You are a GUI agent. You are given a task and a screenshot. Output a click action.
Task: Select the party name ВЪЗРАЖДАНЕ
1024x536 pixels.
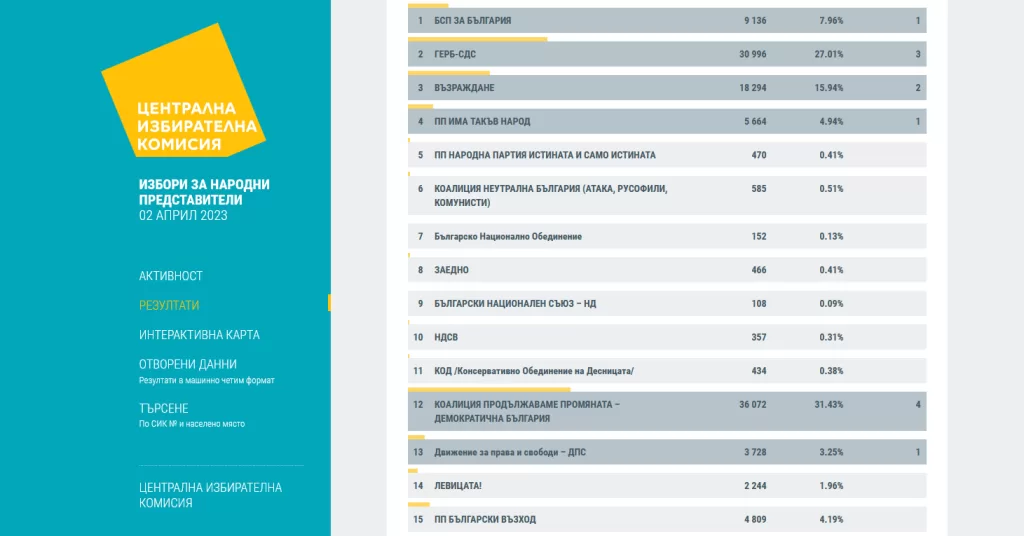click(x=464, y=87)
